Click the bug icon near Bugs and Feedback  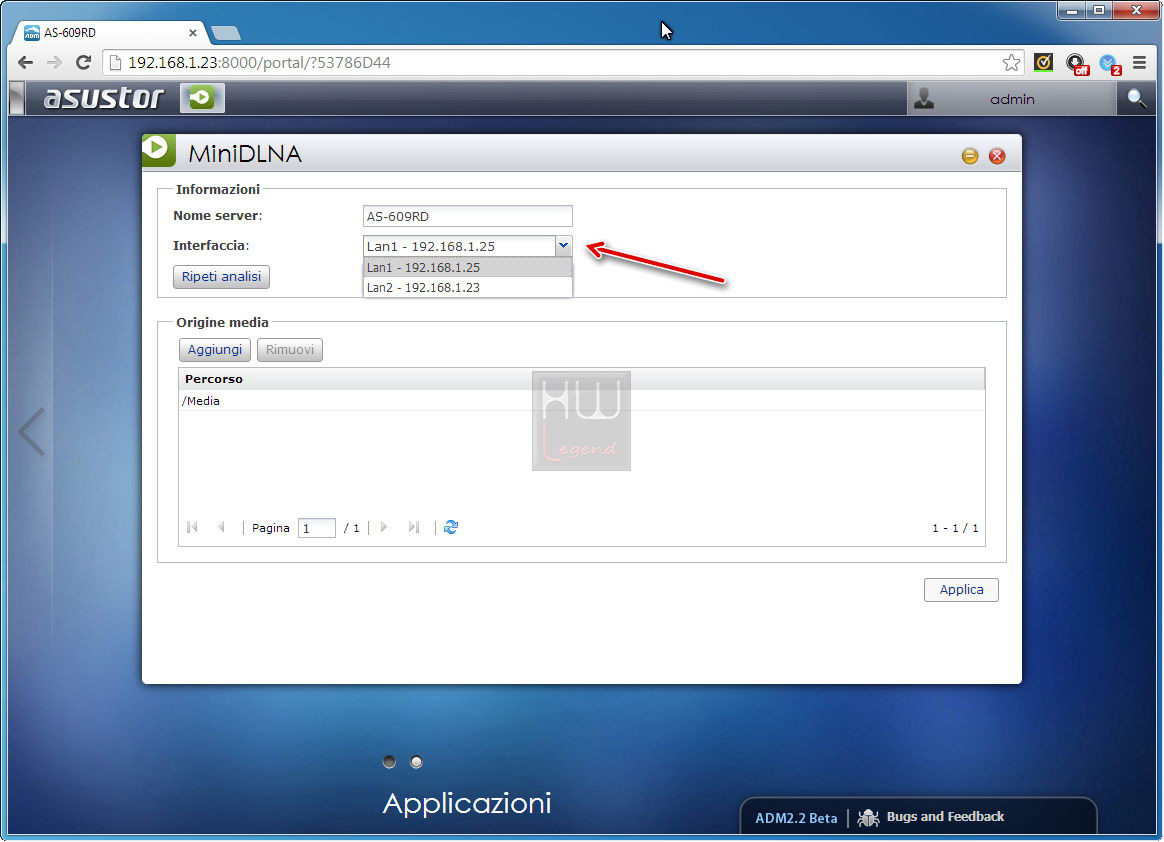click(x=868, y=817)
